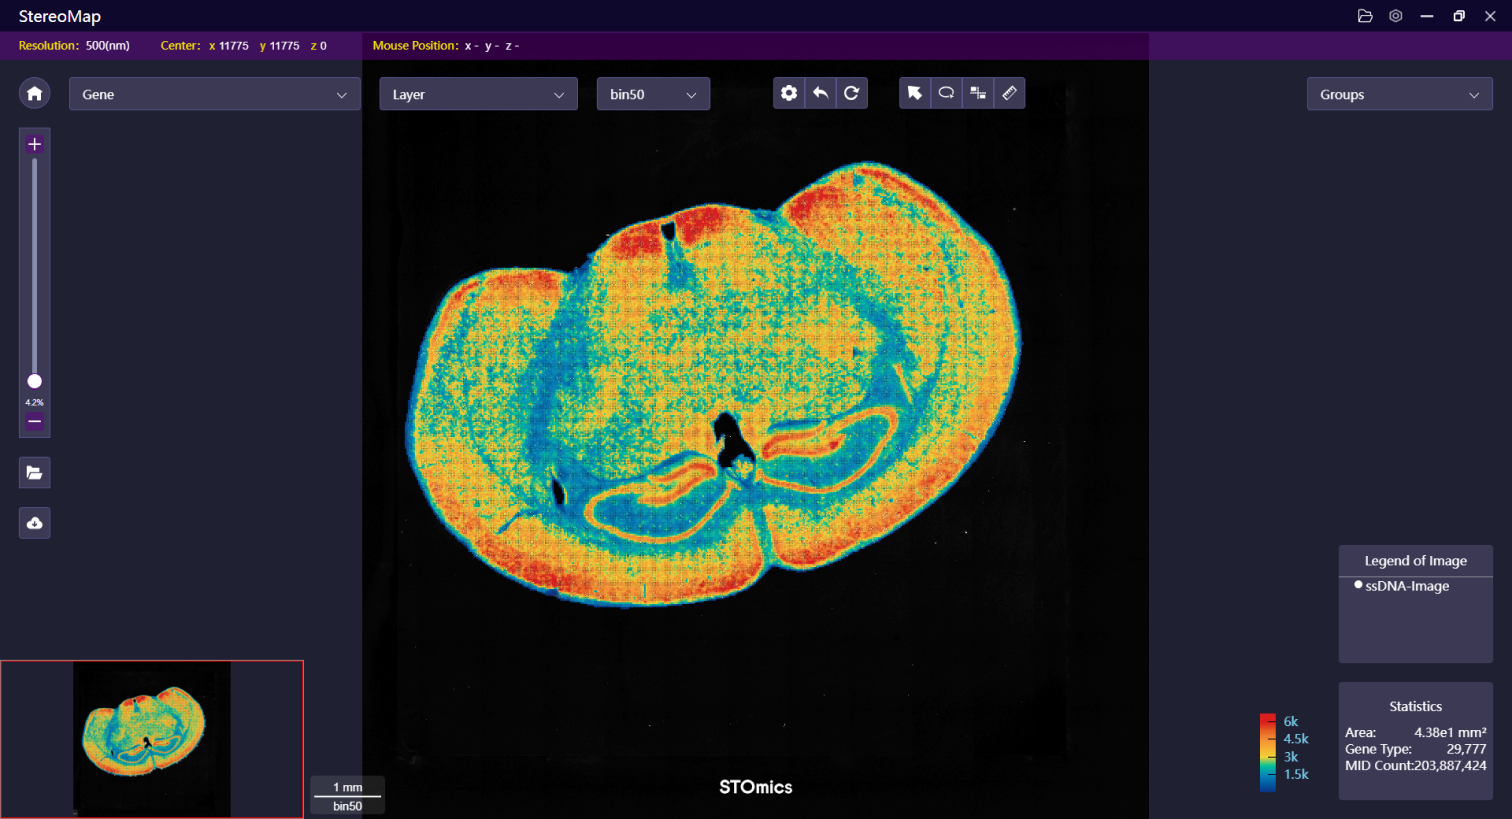Activate the lasso selection tool
1512x819 pixels.
[946, 93]
